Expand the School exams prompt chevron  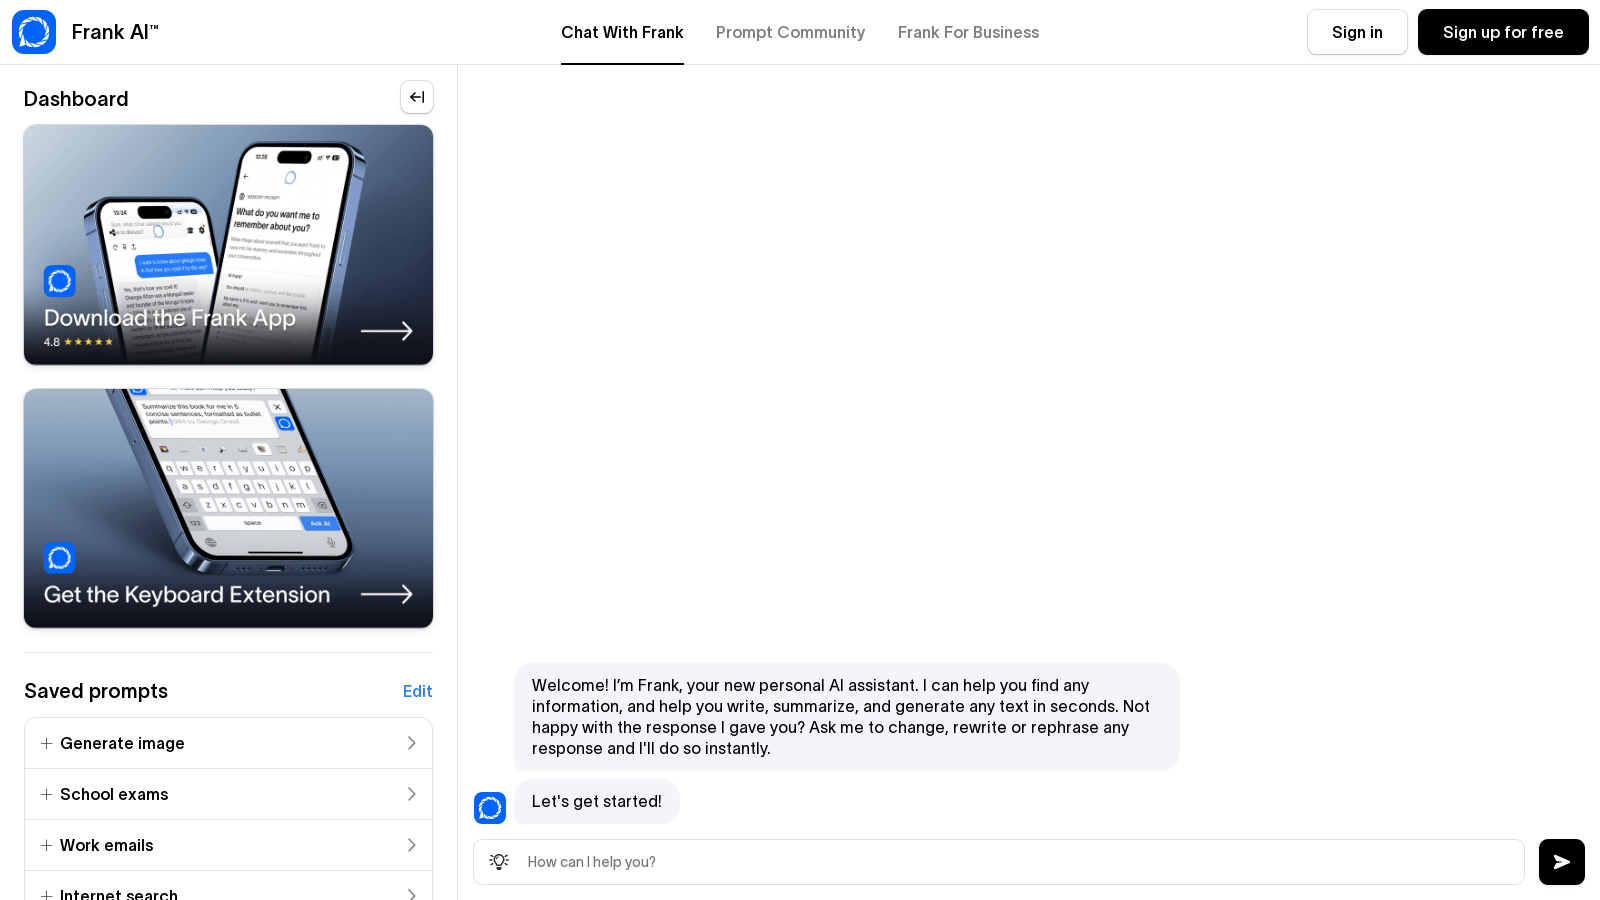pyautogui.click(x=411, y=794)
